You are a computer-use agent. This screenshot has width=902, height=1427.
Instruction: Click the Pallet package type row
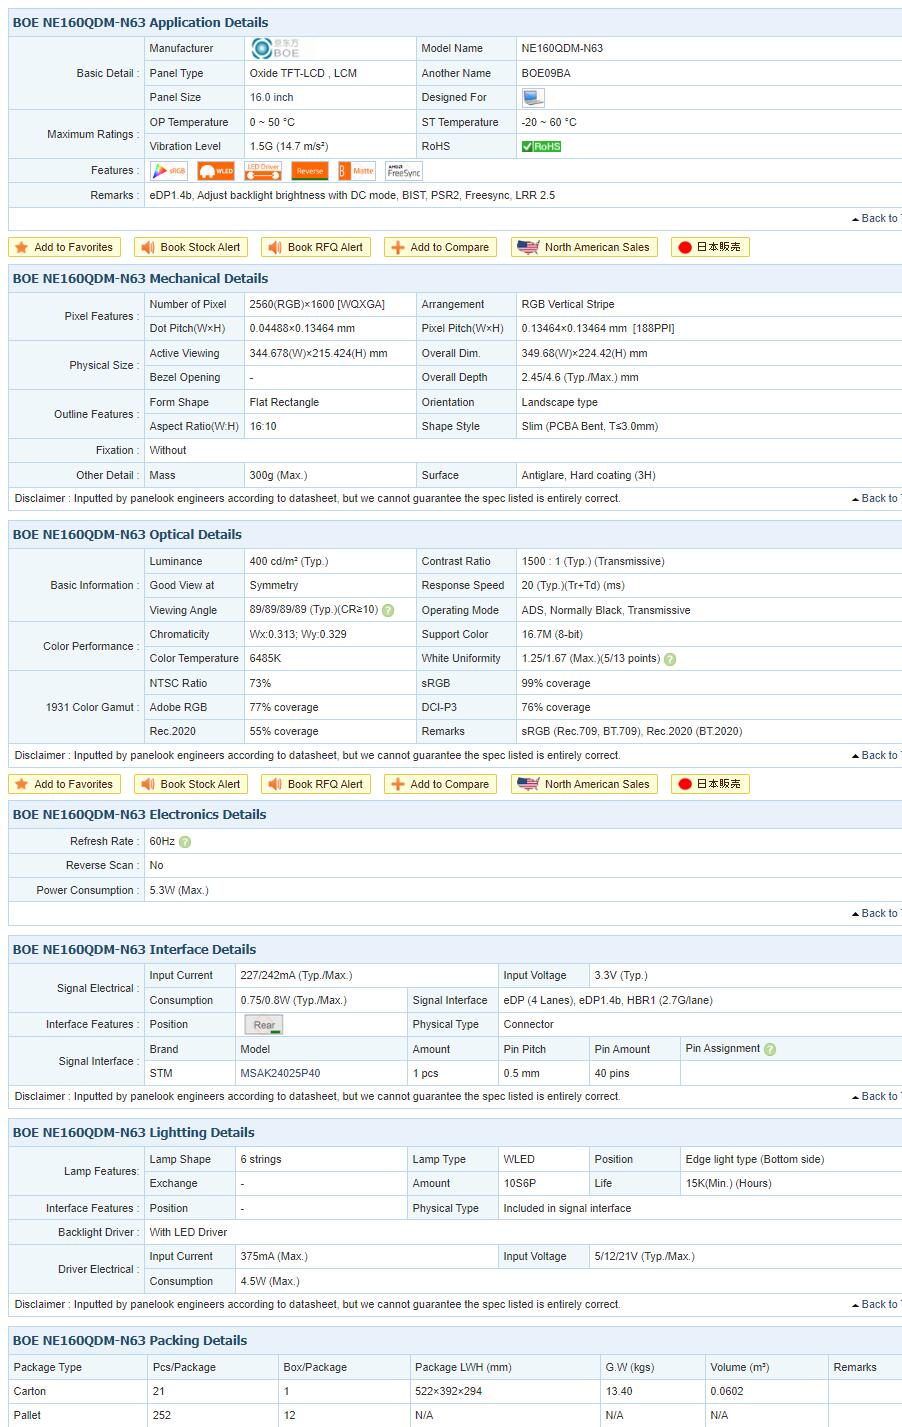(x=455, y=1416)
